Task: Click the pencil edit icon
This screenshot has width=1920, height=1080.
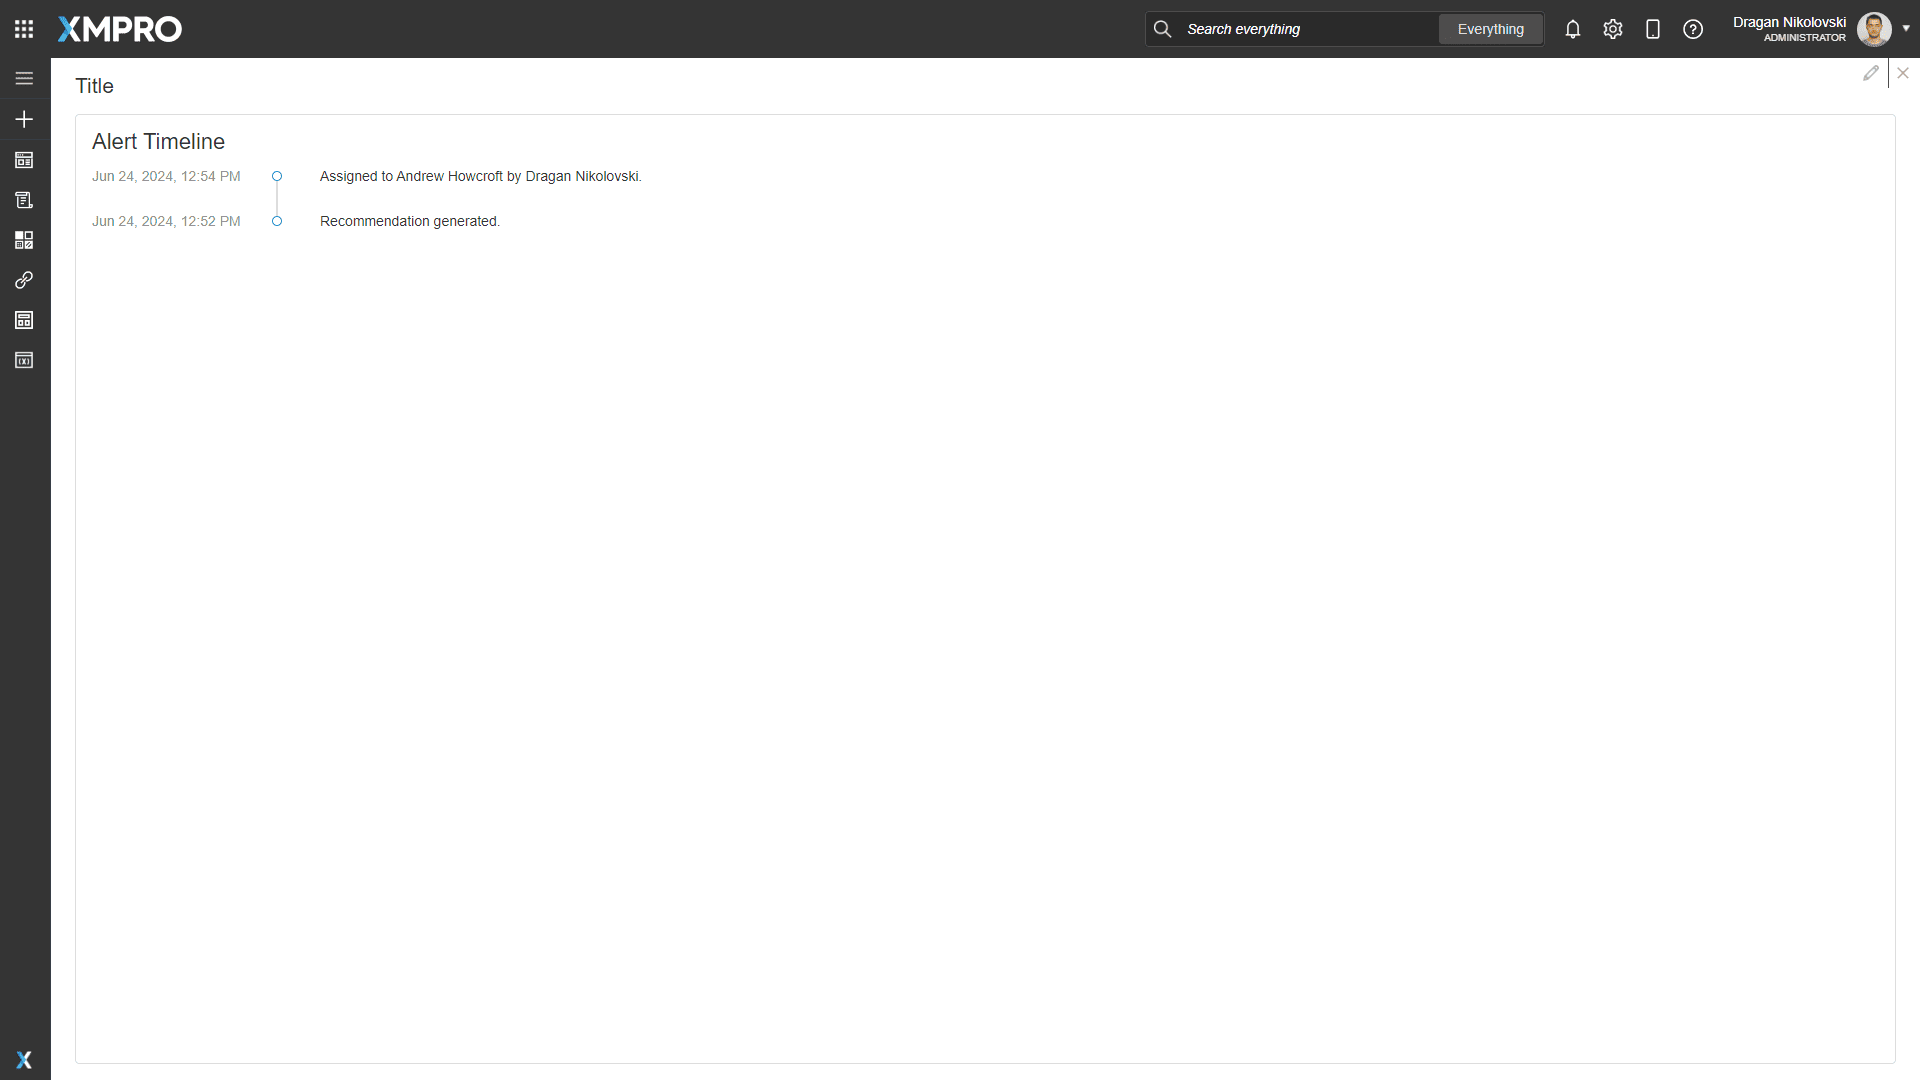Action: tap(1870, 73)
